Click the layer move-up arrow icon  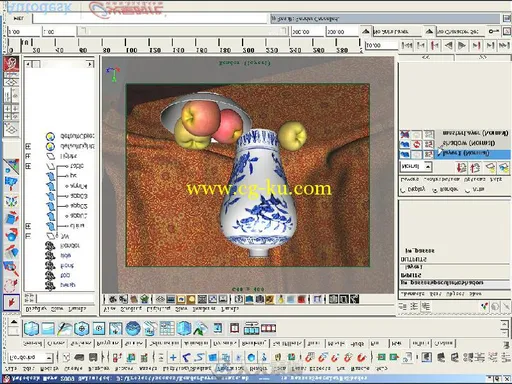point(461,167)
